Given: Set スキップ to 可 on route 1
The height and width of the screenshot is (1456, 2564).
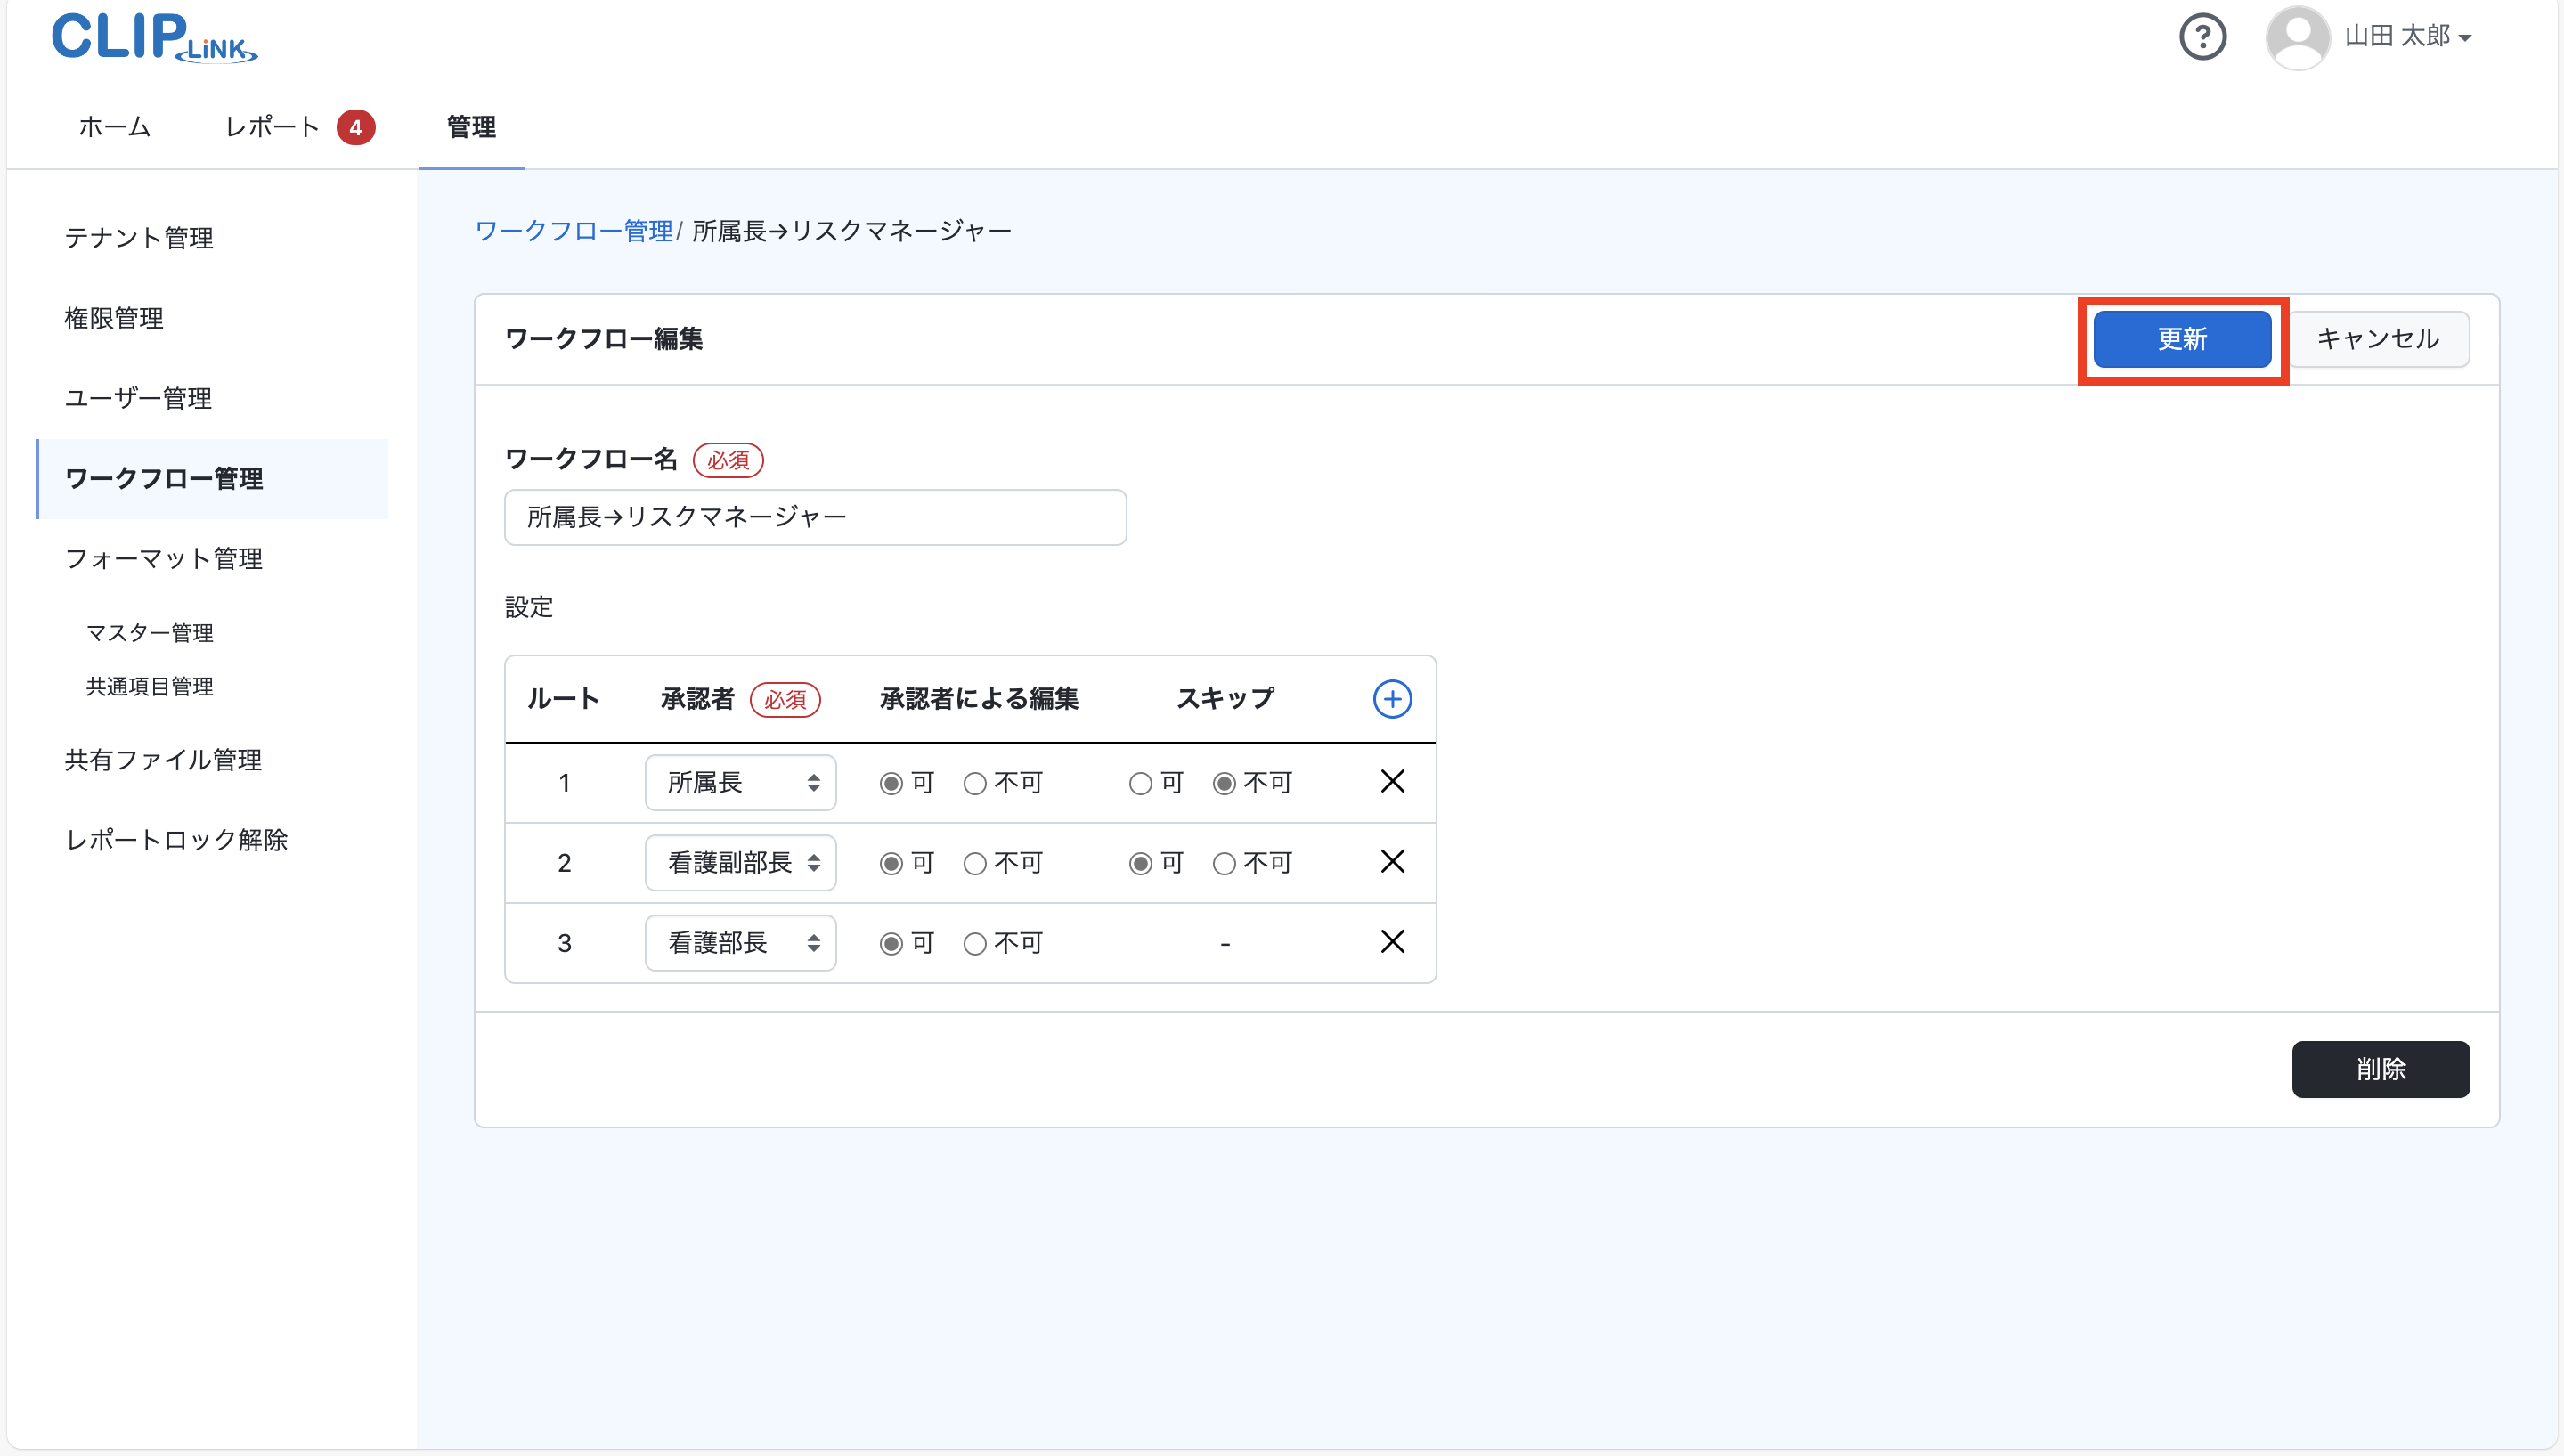Looking at the screenshot, I should click(1139, 782).
